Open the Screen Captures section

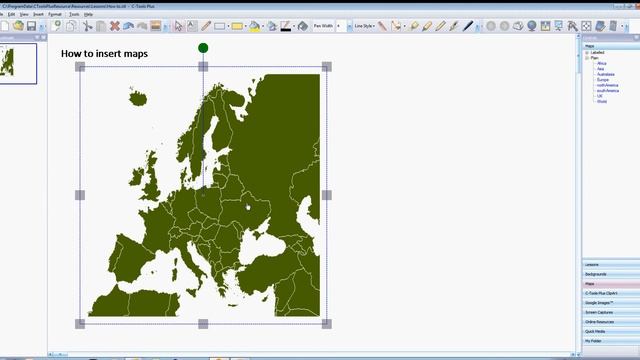(611, 312)
